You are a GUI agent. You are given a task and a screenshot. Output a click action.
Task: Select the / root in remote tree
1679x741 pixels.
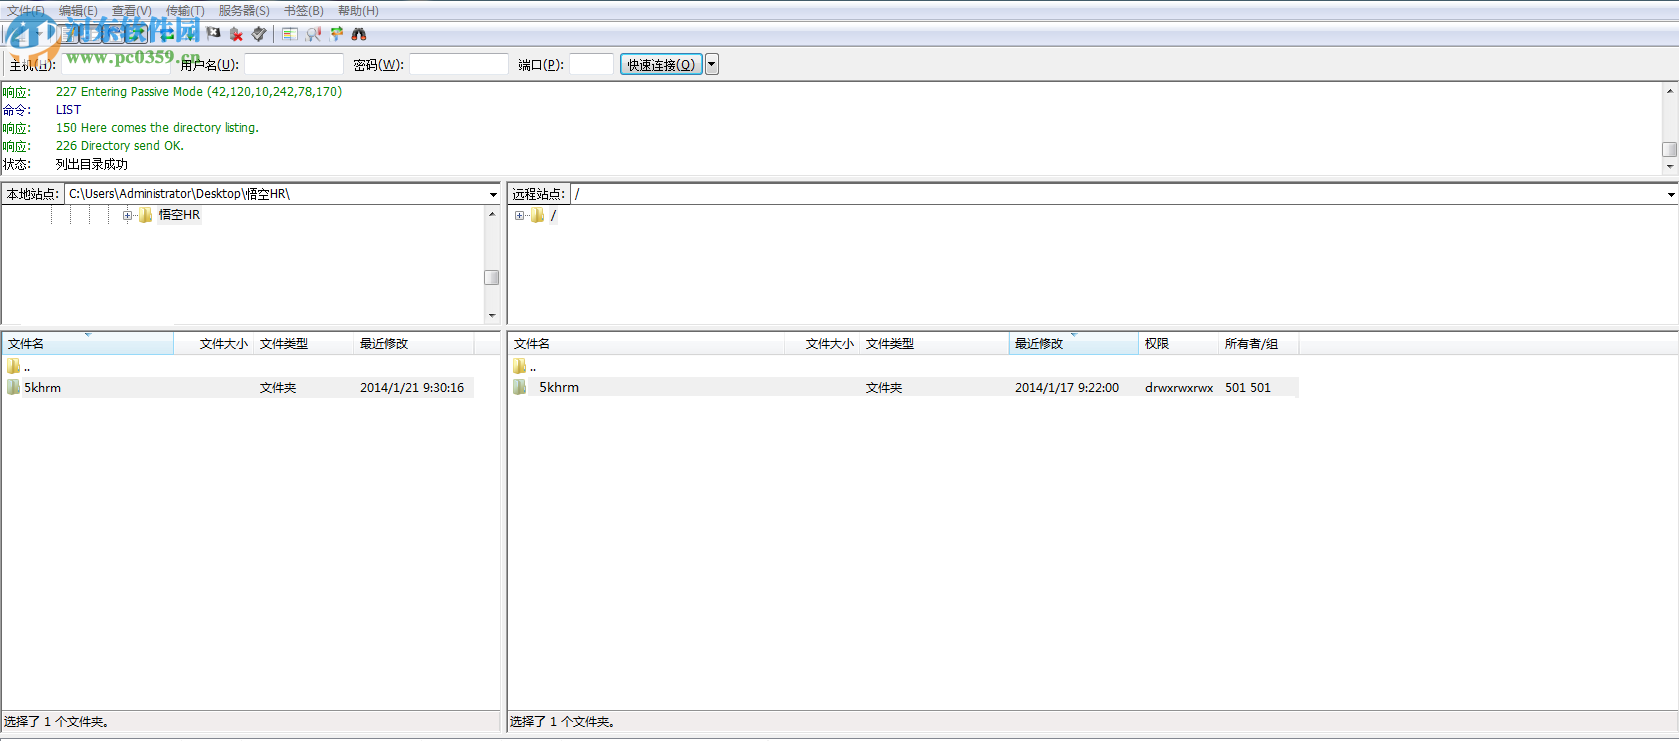pos(553,215)
